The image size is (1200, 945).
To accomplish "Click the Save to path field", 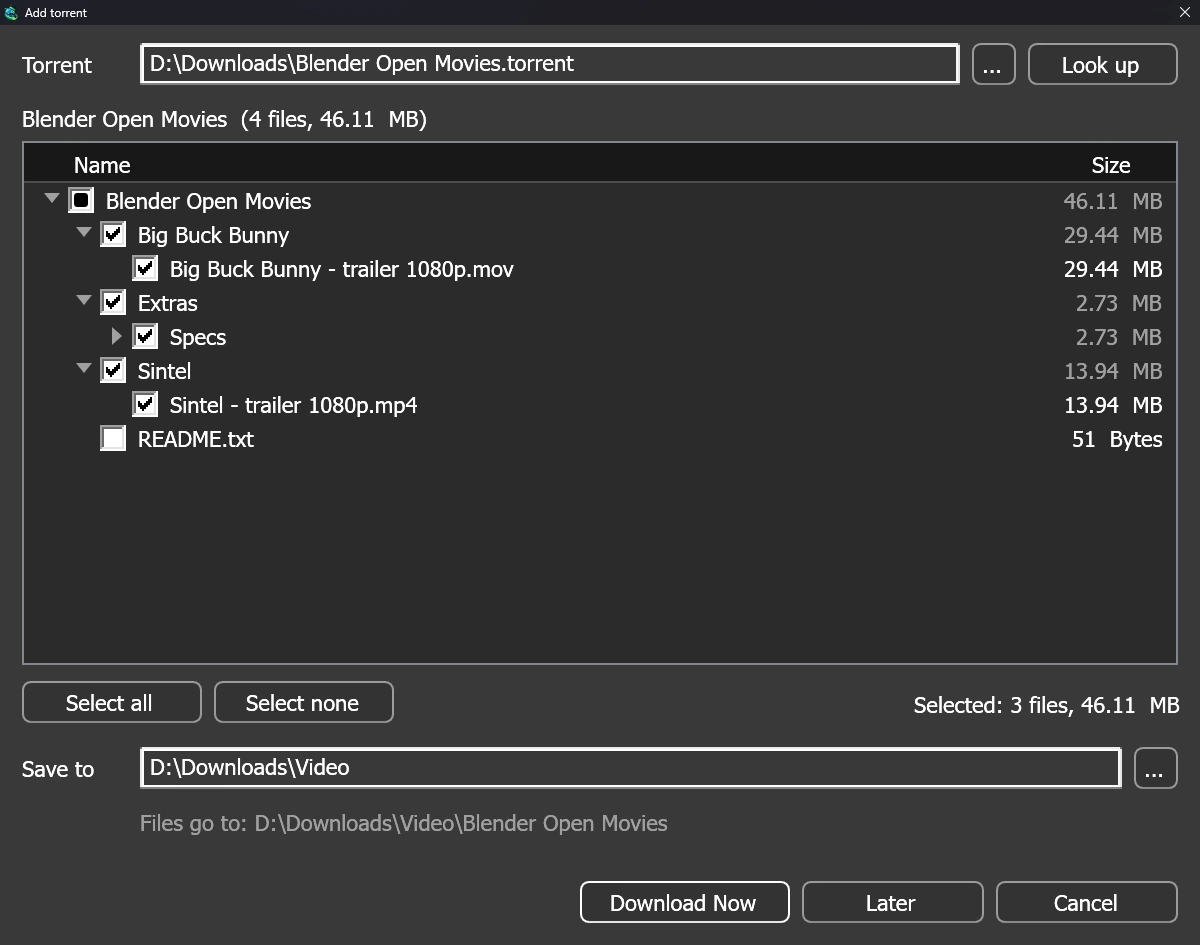I will 630,768.
